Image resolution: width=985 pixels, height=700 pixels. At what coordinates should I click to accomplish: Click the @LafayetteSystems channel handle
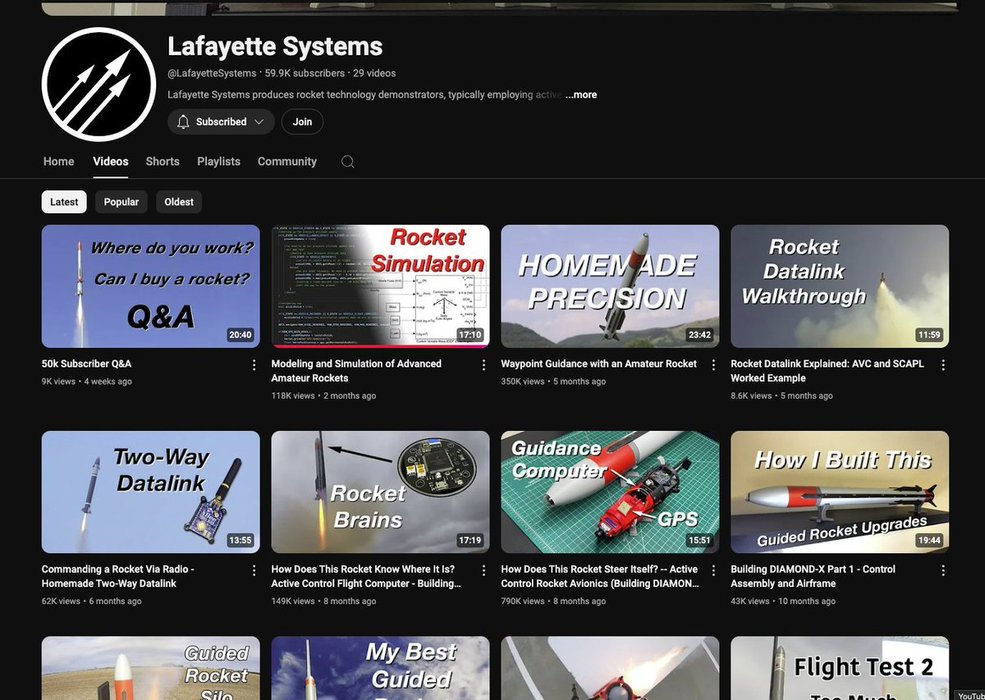point(212,74)
